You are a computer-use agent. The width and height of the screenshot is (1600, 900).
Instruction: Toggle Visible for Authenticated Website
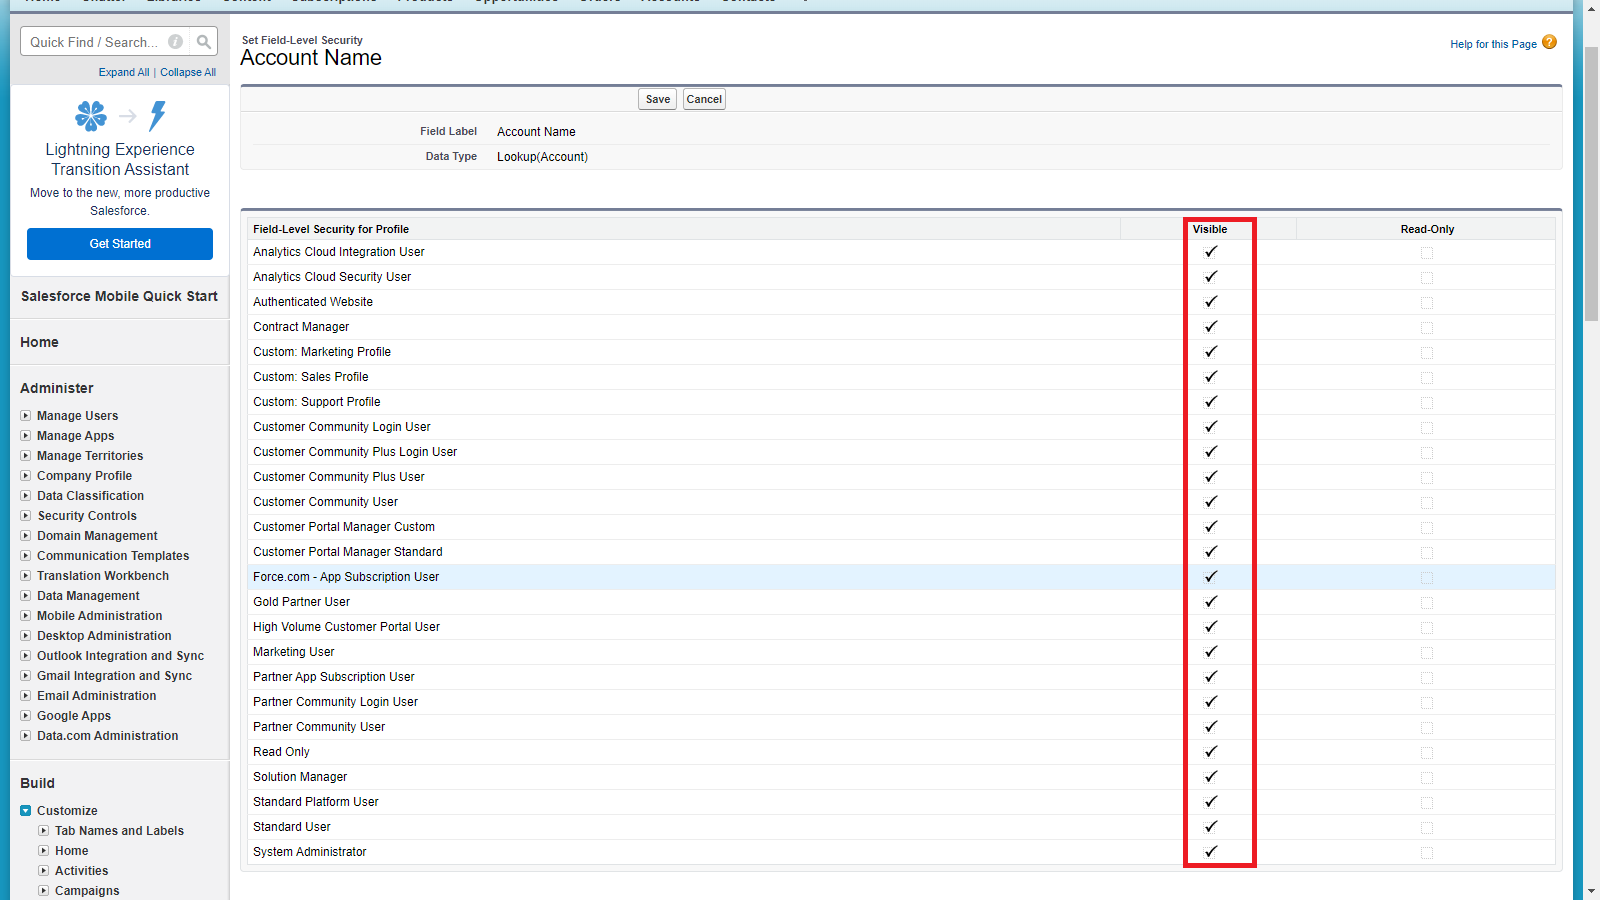coord(1211,302)
